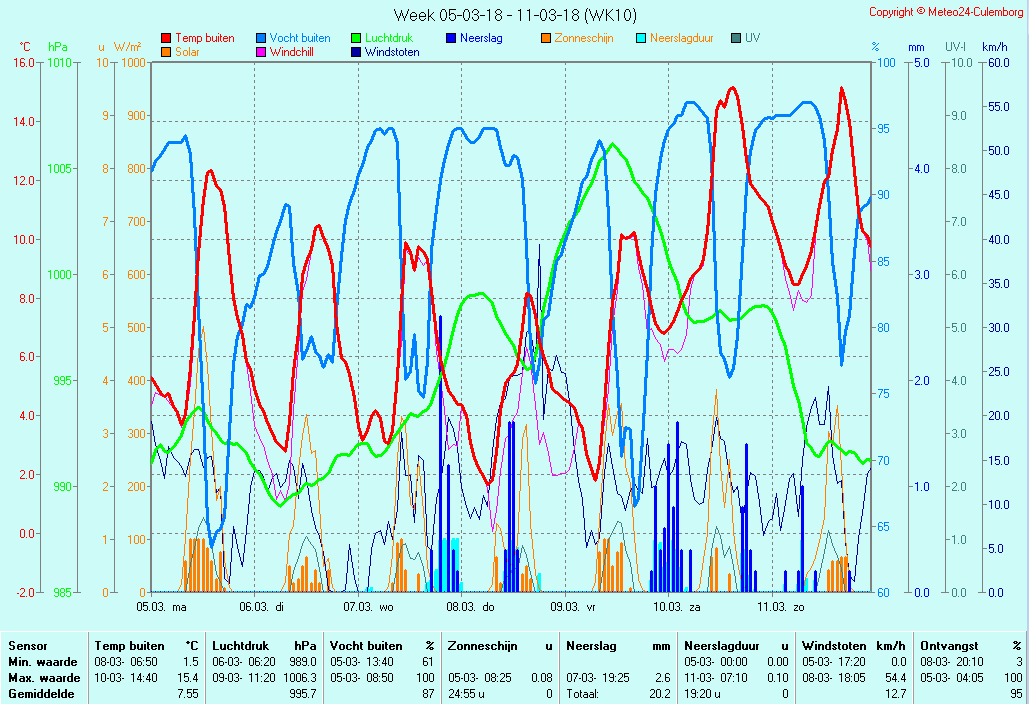Image resolution: width=1029 pixels, height=704 pixels.
Task: Open the Copyright Meteo24-Culemborg link
Action: tap(946, 12)
